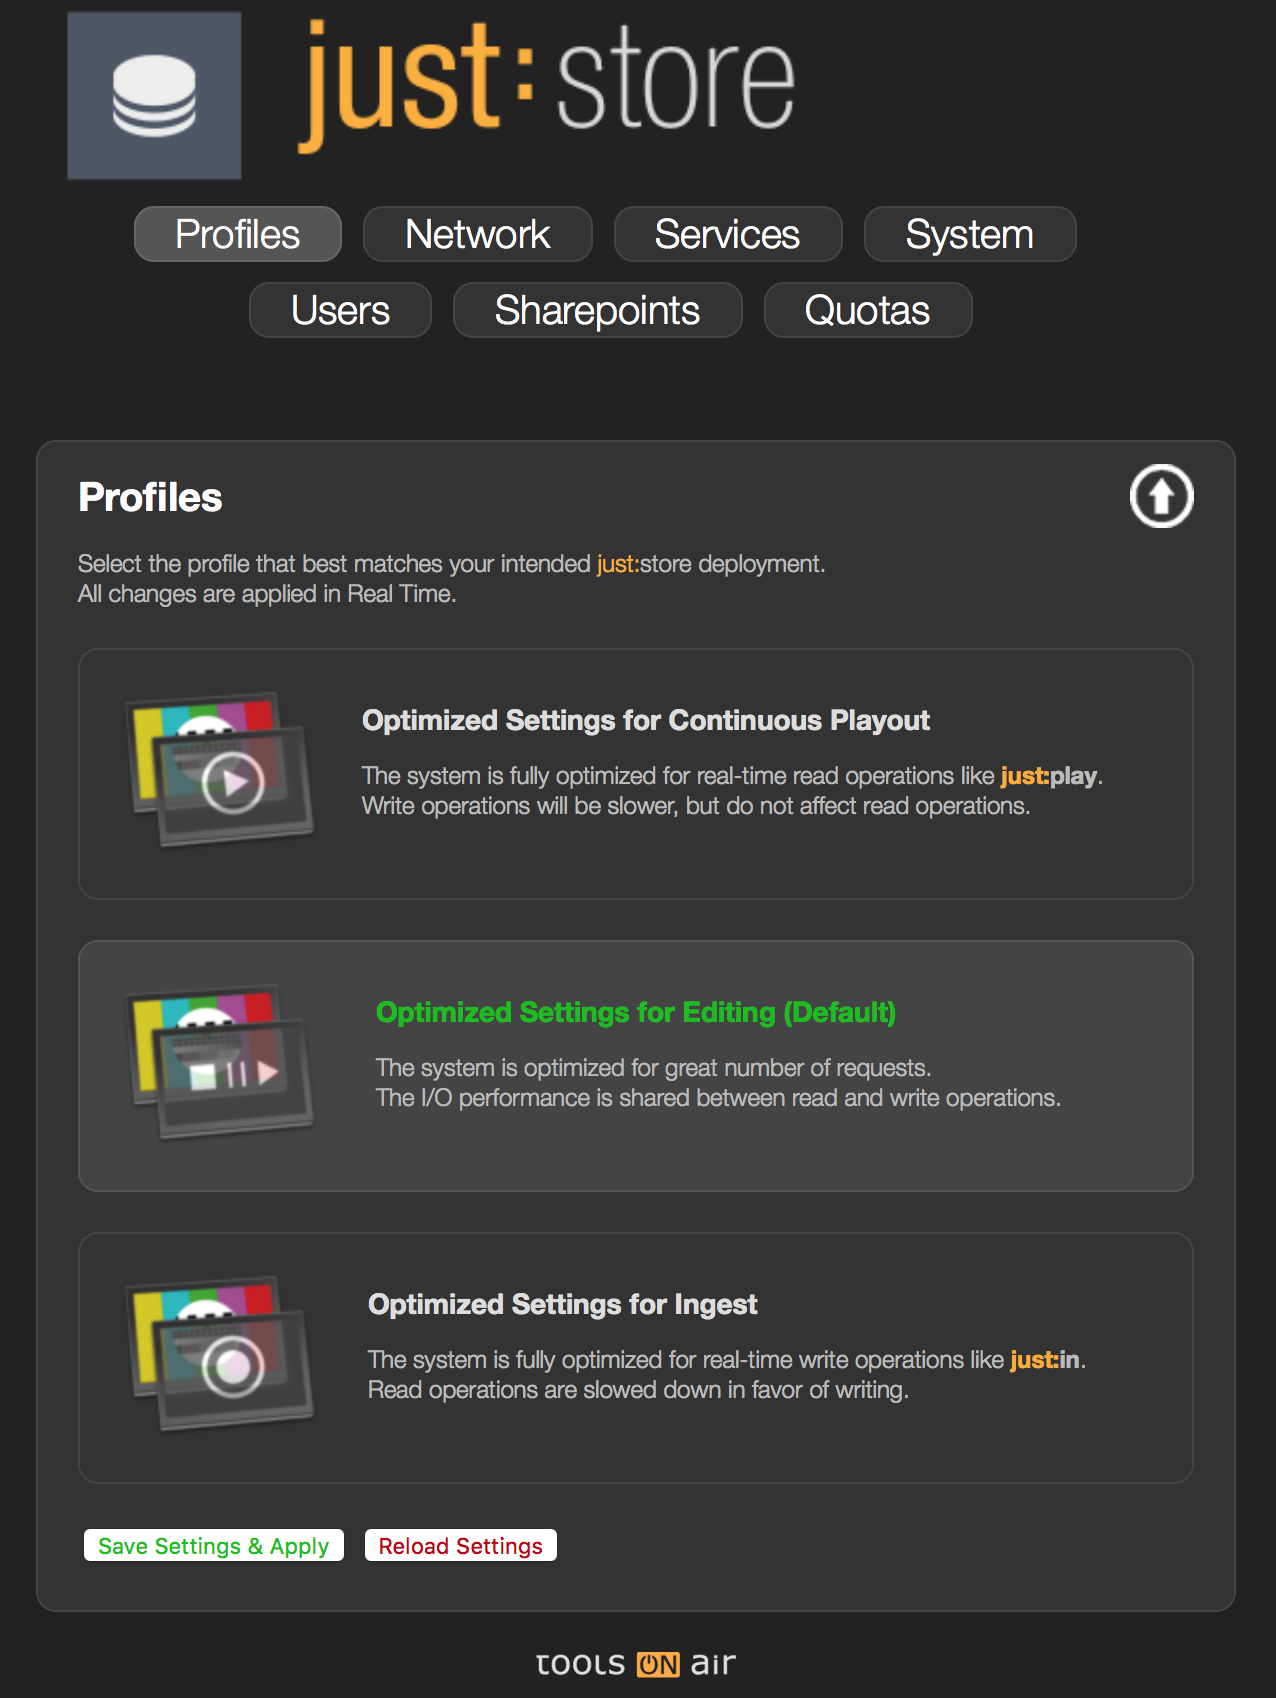Select Optimized Settings for Continuous Playout profile
This screenshot has width=1276, height=1698.
pos(636,774)
